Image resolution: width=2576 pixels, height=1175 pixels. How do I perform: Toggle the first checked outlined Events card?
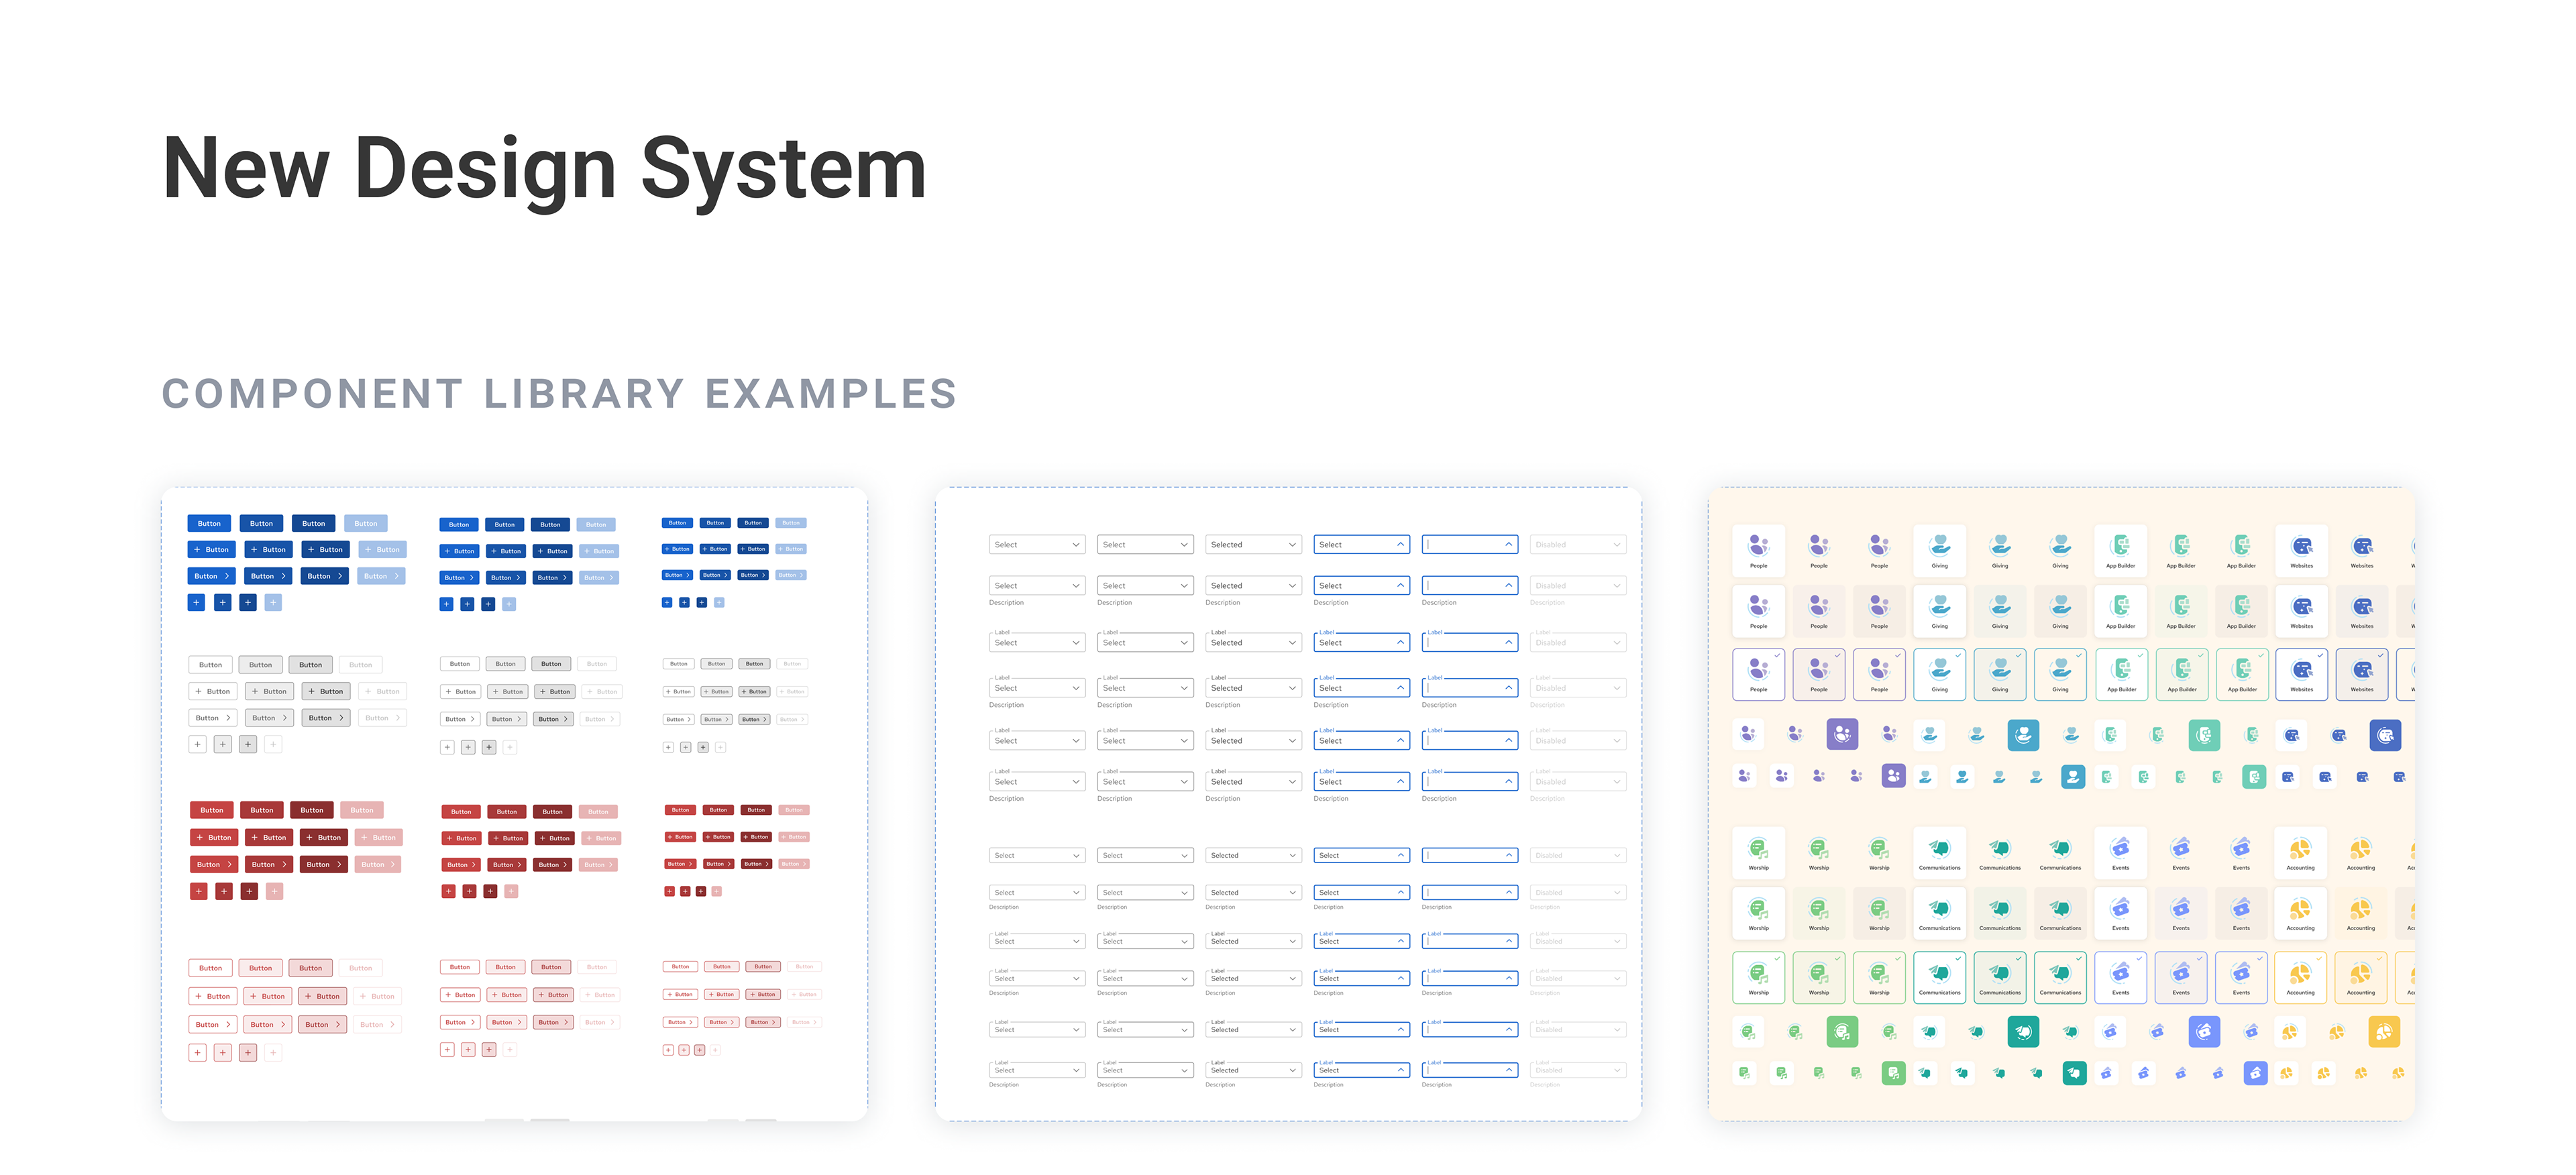(2120, 977)
